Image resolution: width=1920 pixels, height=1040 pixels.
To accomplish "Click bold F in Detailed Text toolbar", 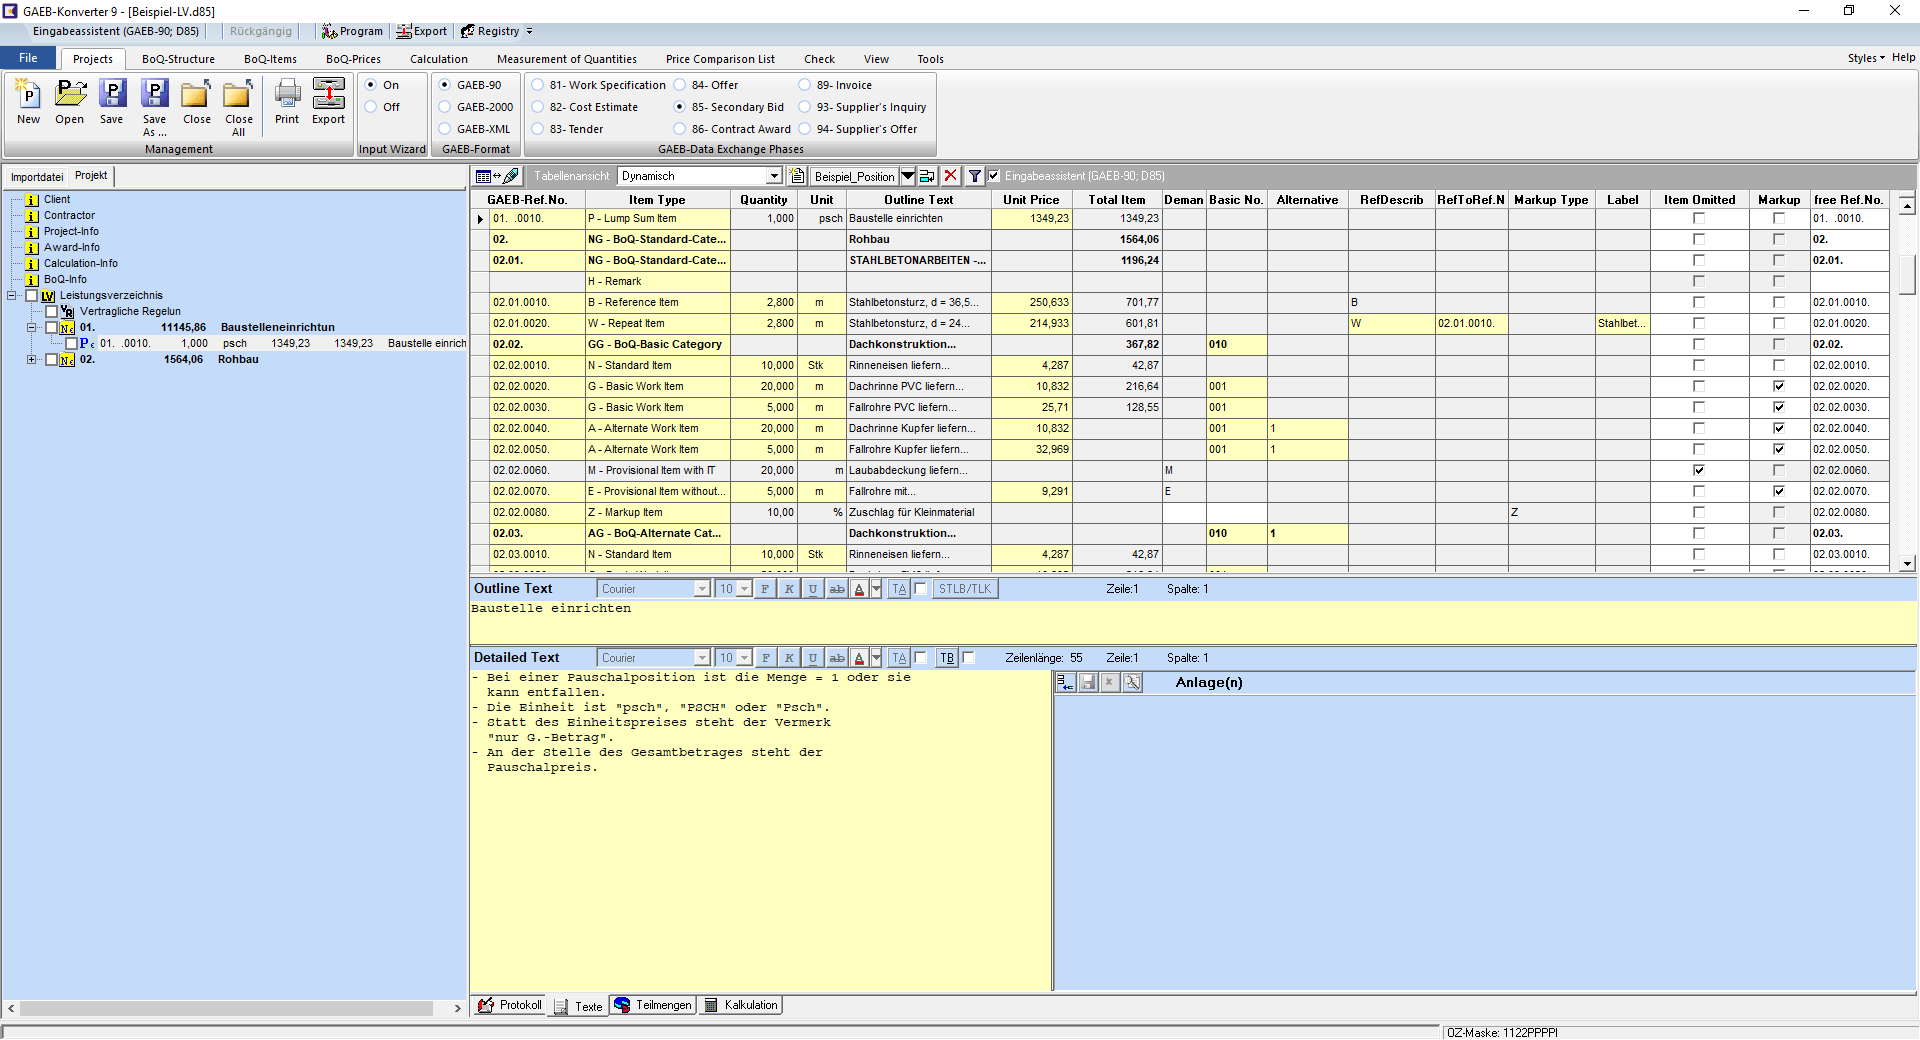I will (x=765, y=658).
